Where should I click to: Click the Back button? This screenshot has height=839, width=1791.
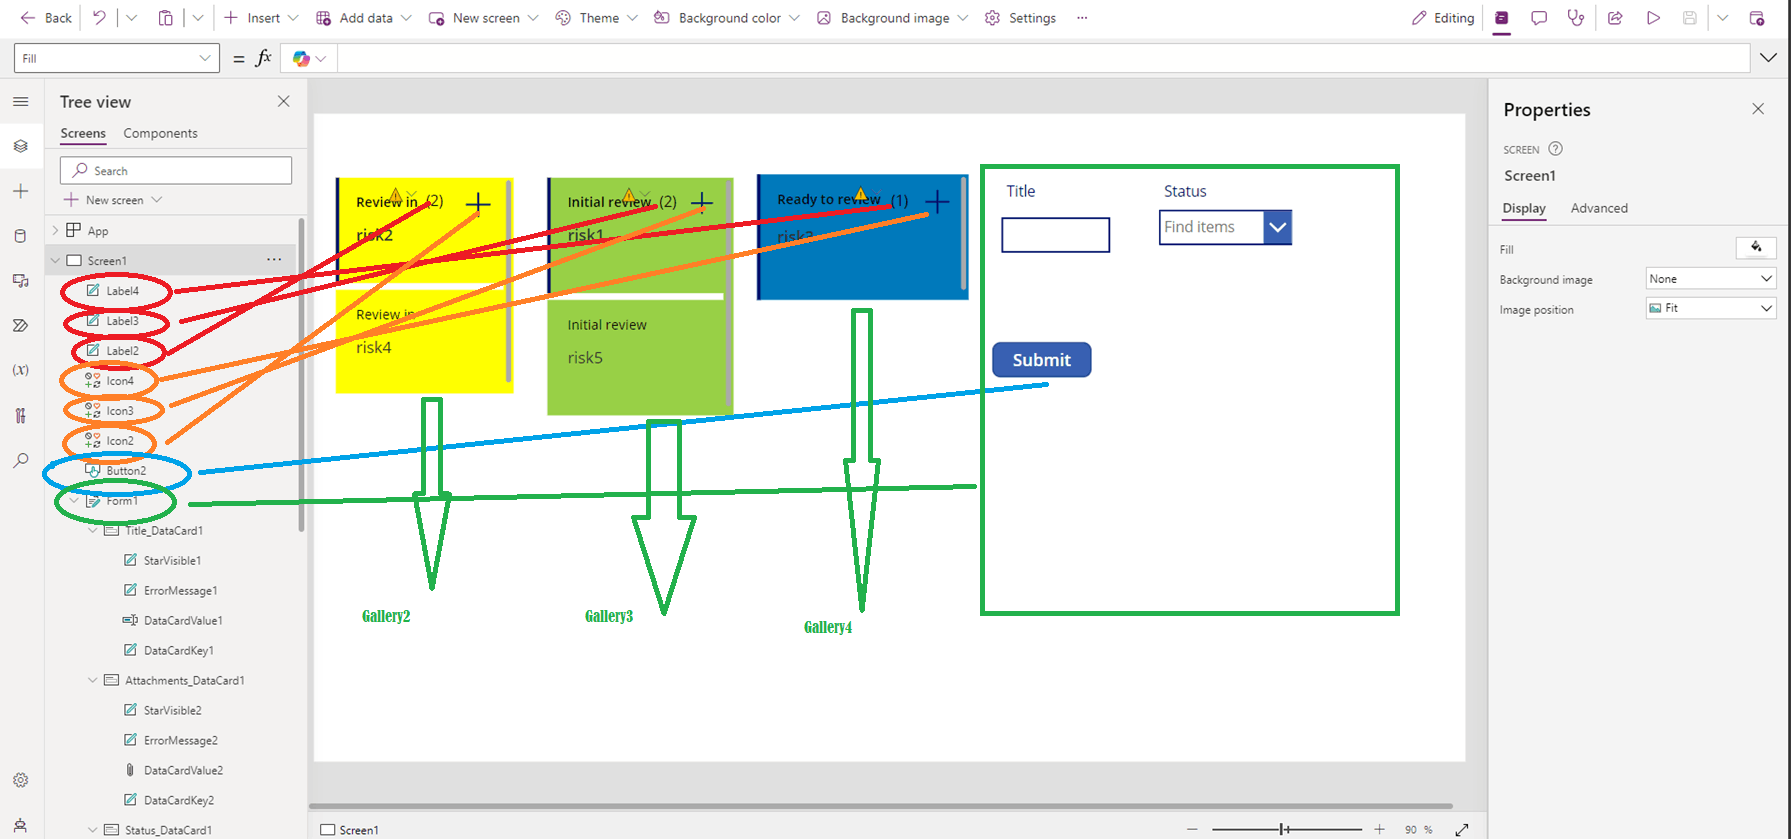[46, 18]
